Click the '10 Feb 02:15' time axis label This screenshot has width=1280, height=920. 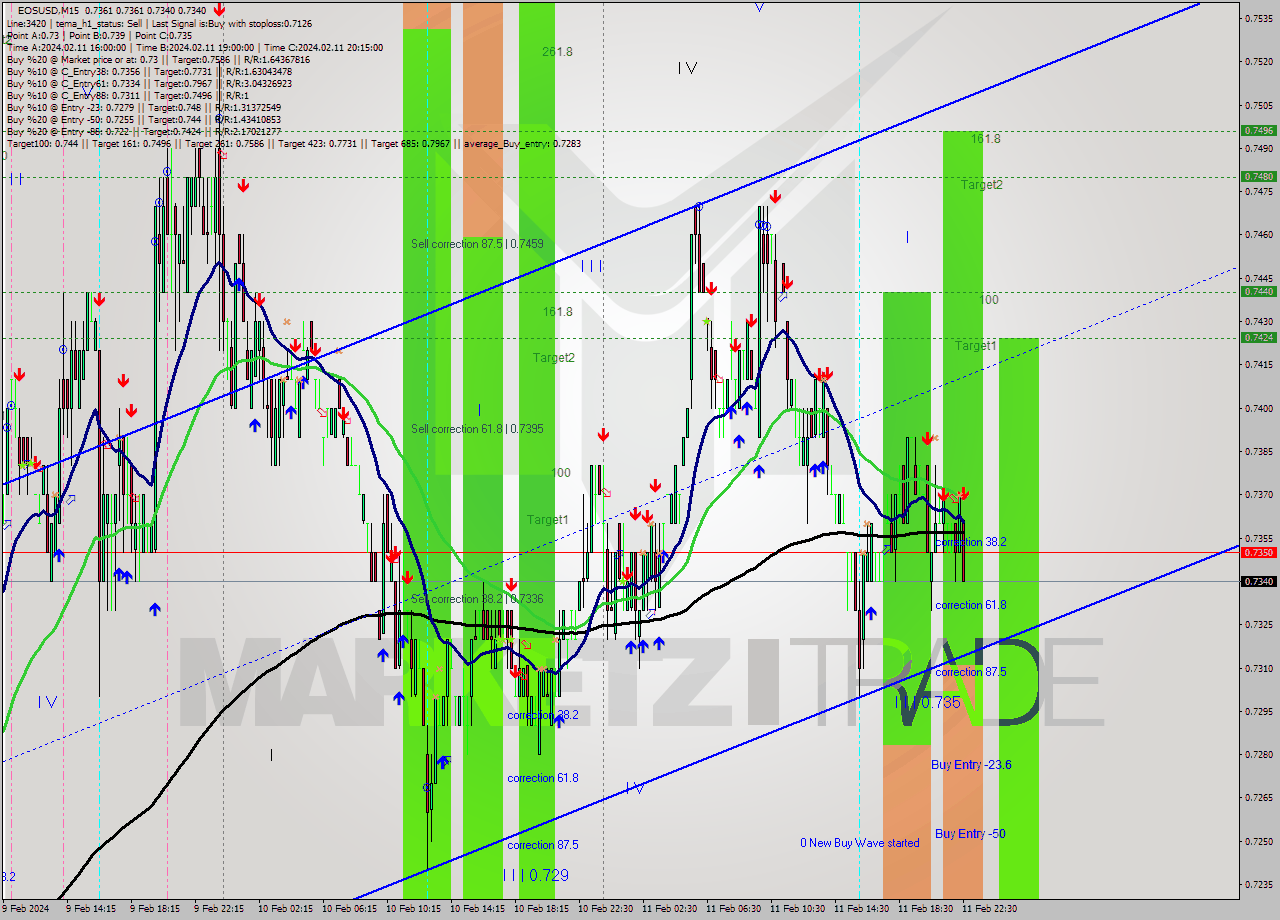click(x=287, y=909)
